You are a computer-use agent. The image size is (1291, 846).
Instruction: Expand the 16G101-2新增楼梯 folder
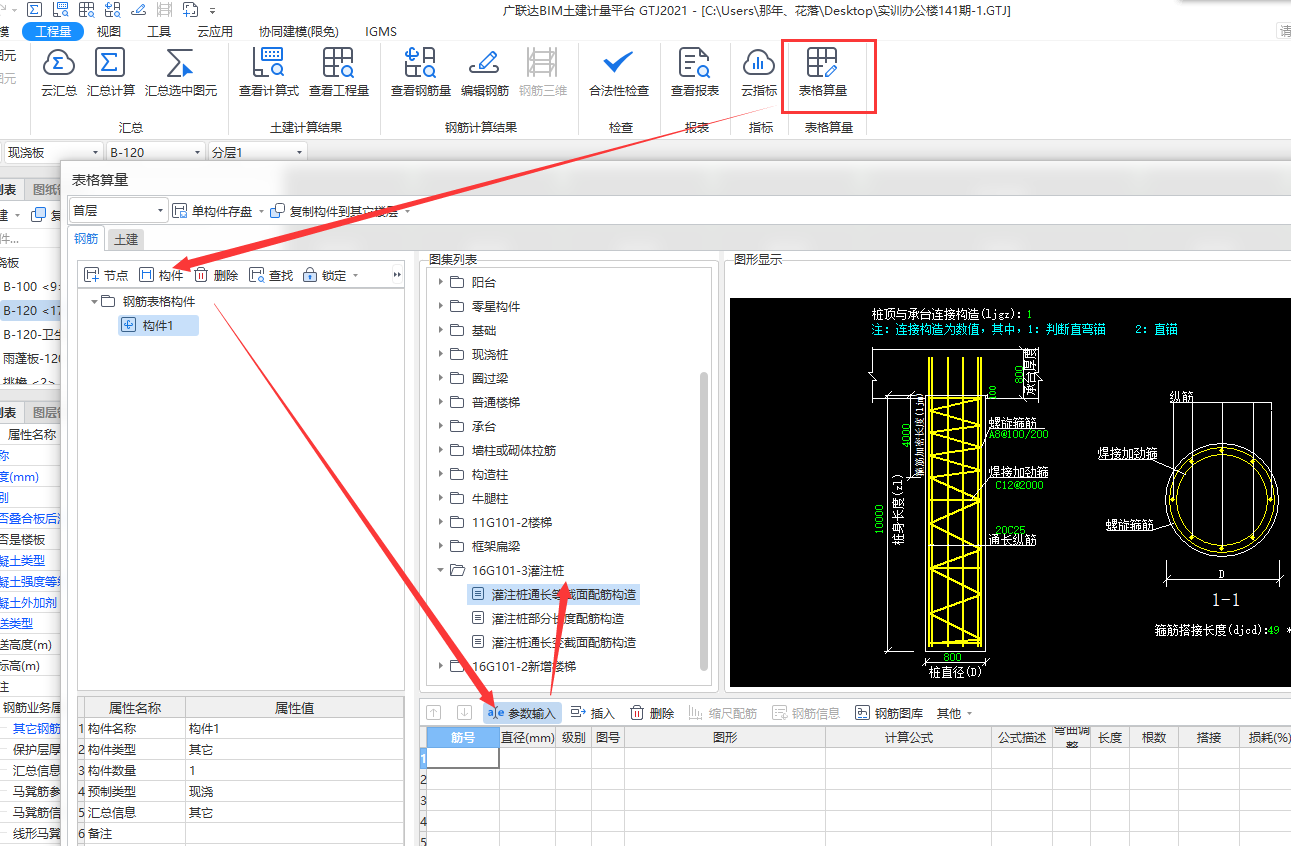point(441,667)
